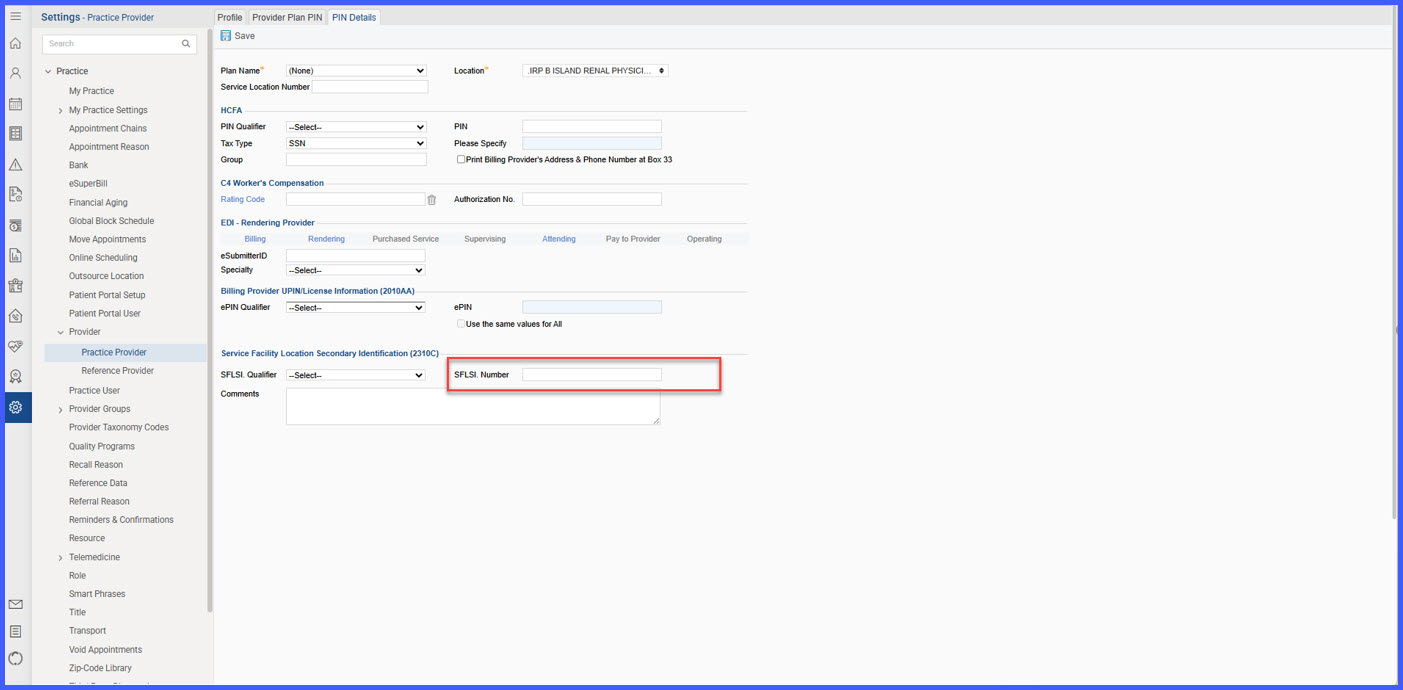Open the mail envelope icon
Image resolution: width=1403 pixels, height=690 pixels.
pos(15,604)
